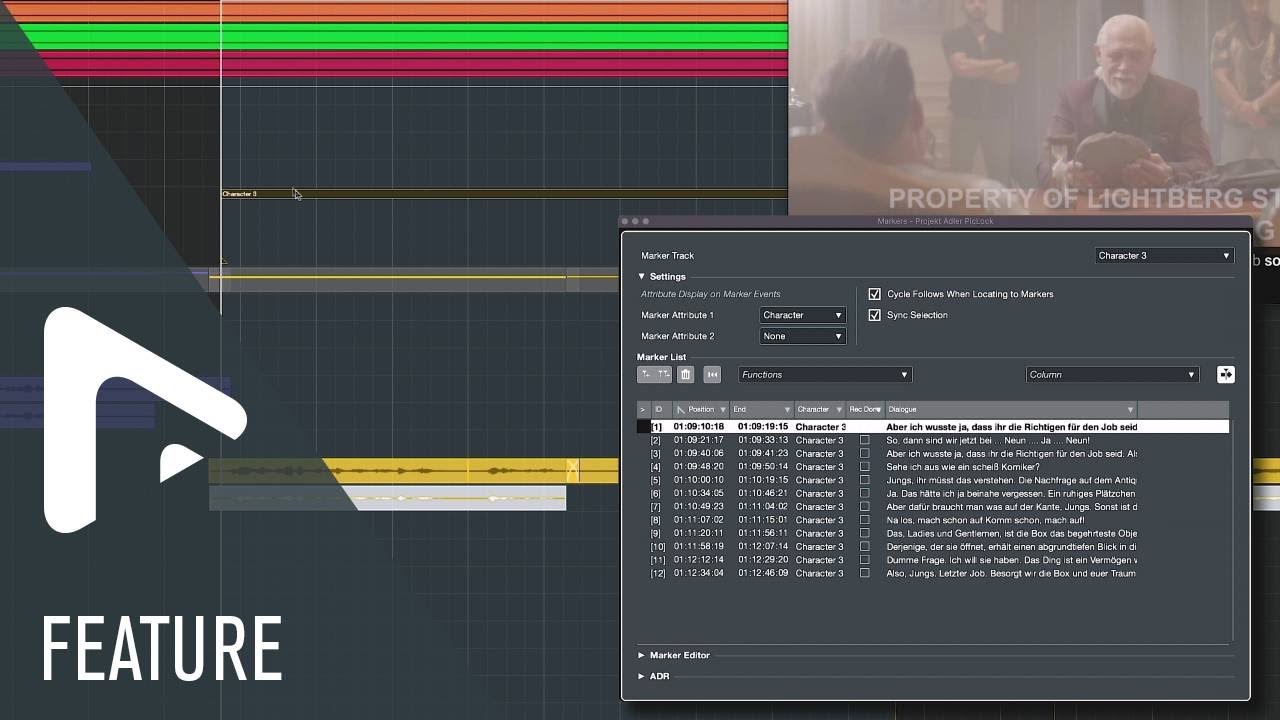Click the move marker to cursor icon

[x=712, y=374]
